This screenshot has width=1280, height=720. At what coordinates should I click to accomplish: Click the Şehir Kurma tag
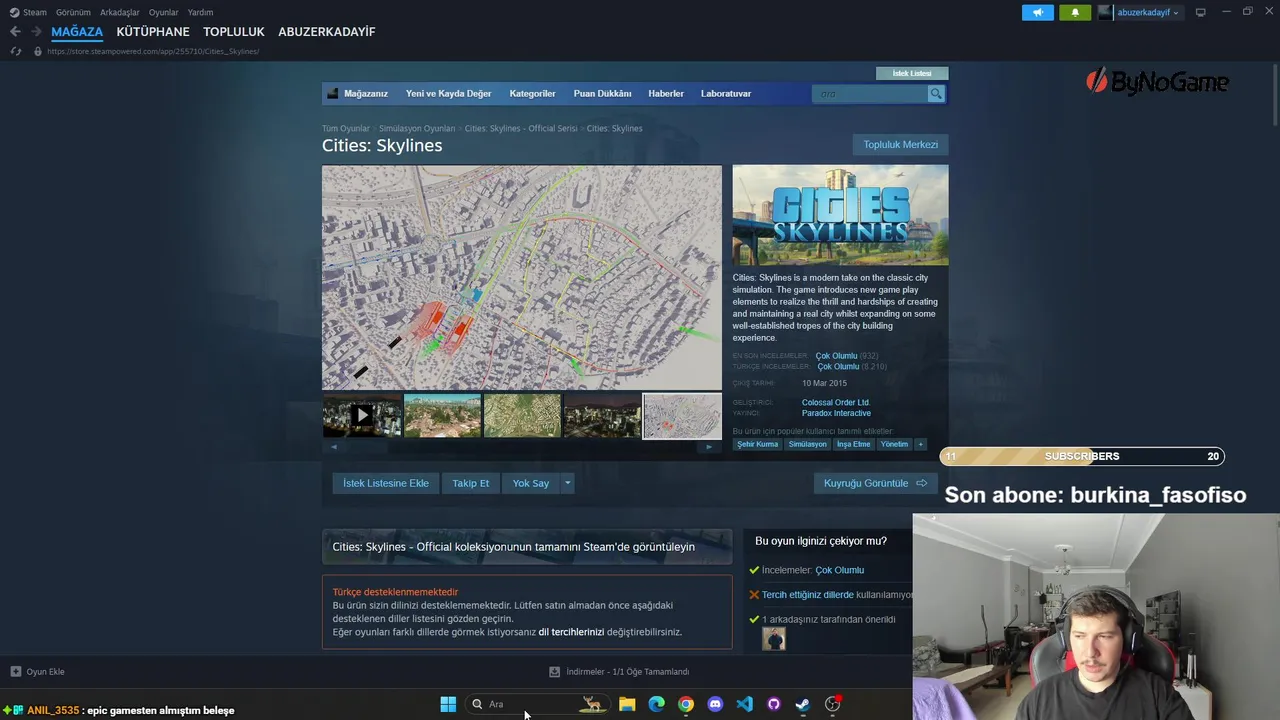coord(757,444)
